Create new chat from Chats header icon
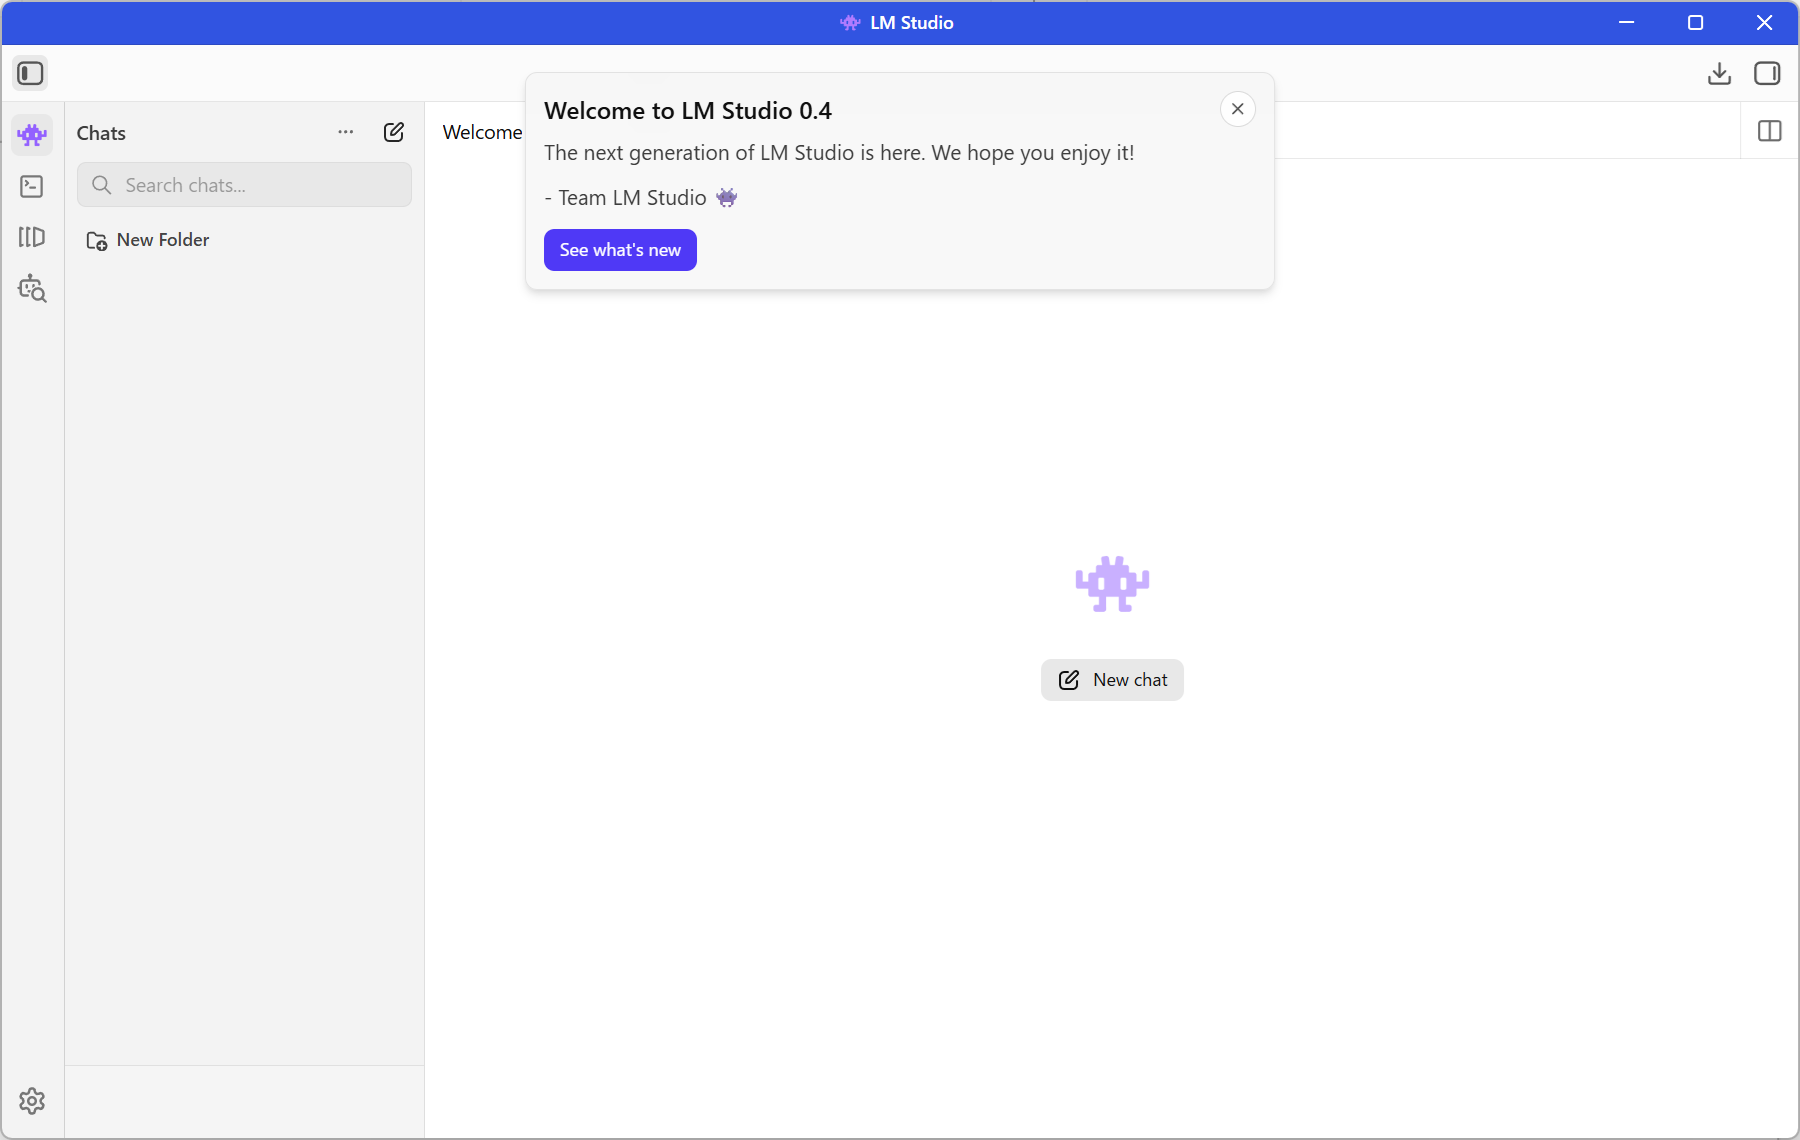Image resolution: width=1800 pixels, height=1140 pixels. tap(394, 132)
